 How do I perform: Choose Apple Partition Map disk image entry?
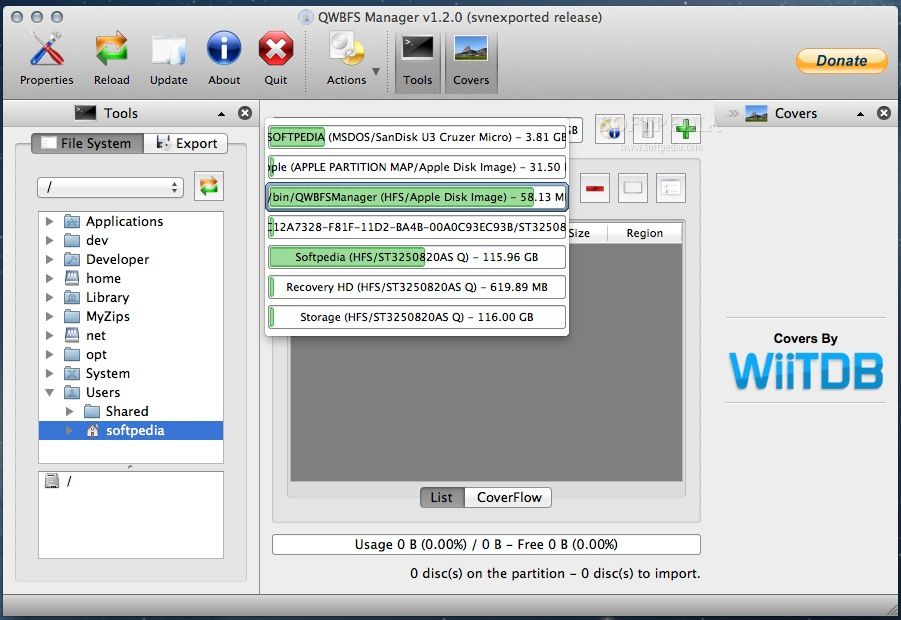click(x=417, y=167)
